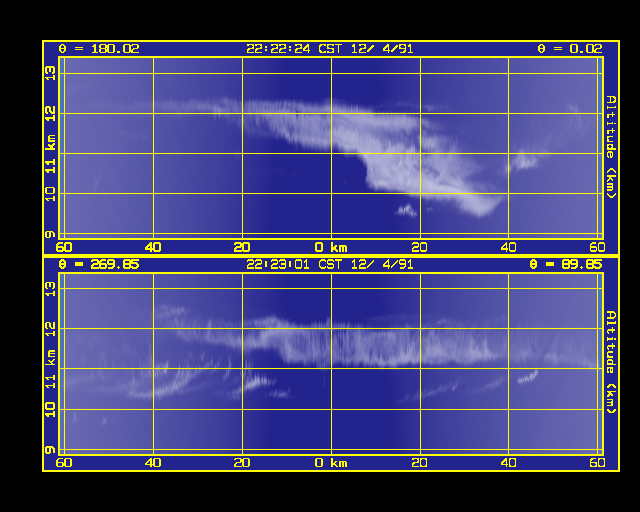This screenshot has height=512, width=640.
Task: Click the right "40" distance label under the top panel
Action: click(509, 247)
